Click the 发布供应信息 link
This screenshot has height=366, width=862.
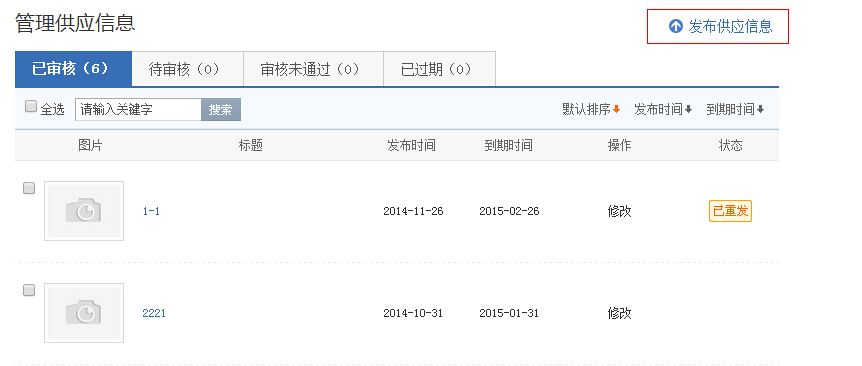(x=730, y=26)
